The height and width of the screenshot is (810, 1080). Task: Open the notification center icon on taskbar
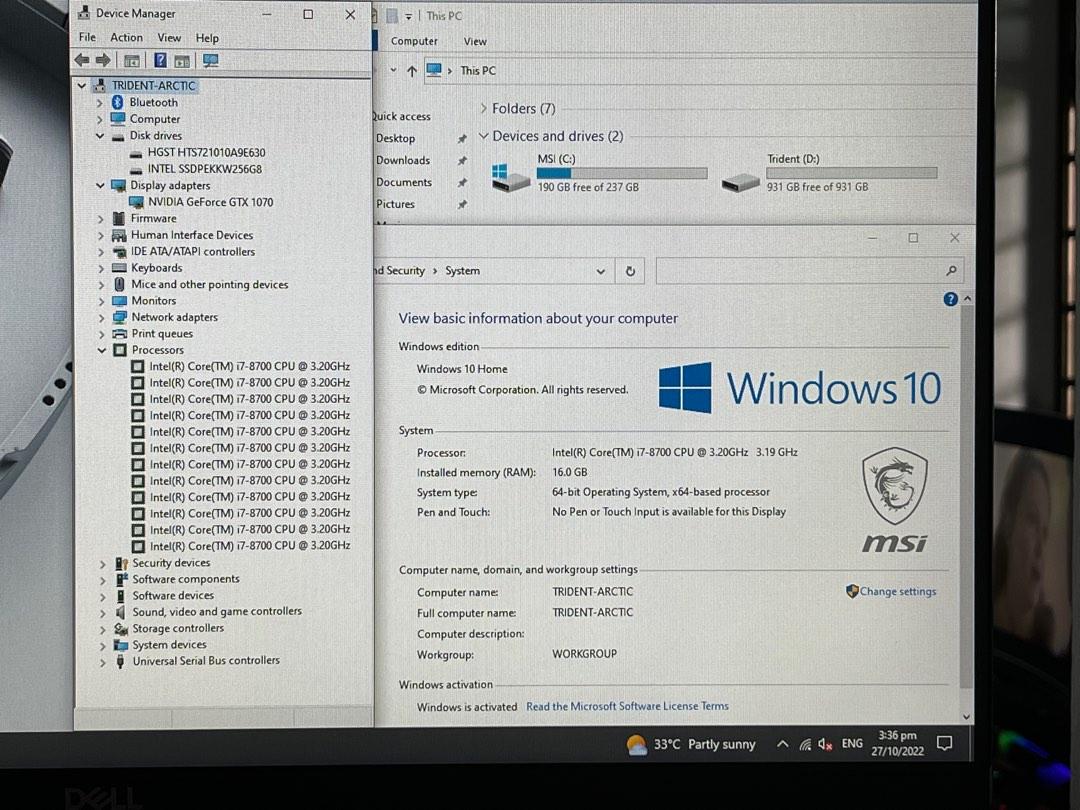pyautogui.click(x=944, y=743)
